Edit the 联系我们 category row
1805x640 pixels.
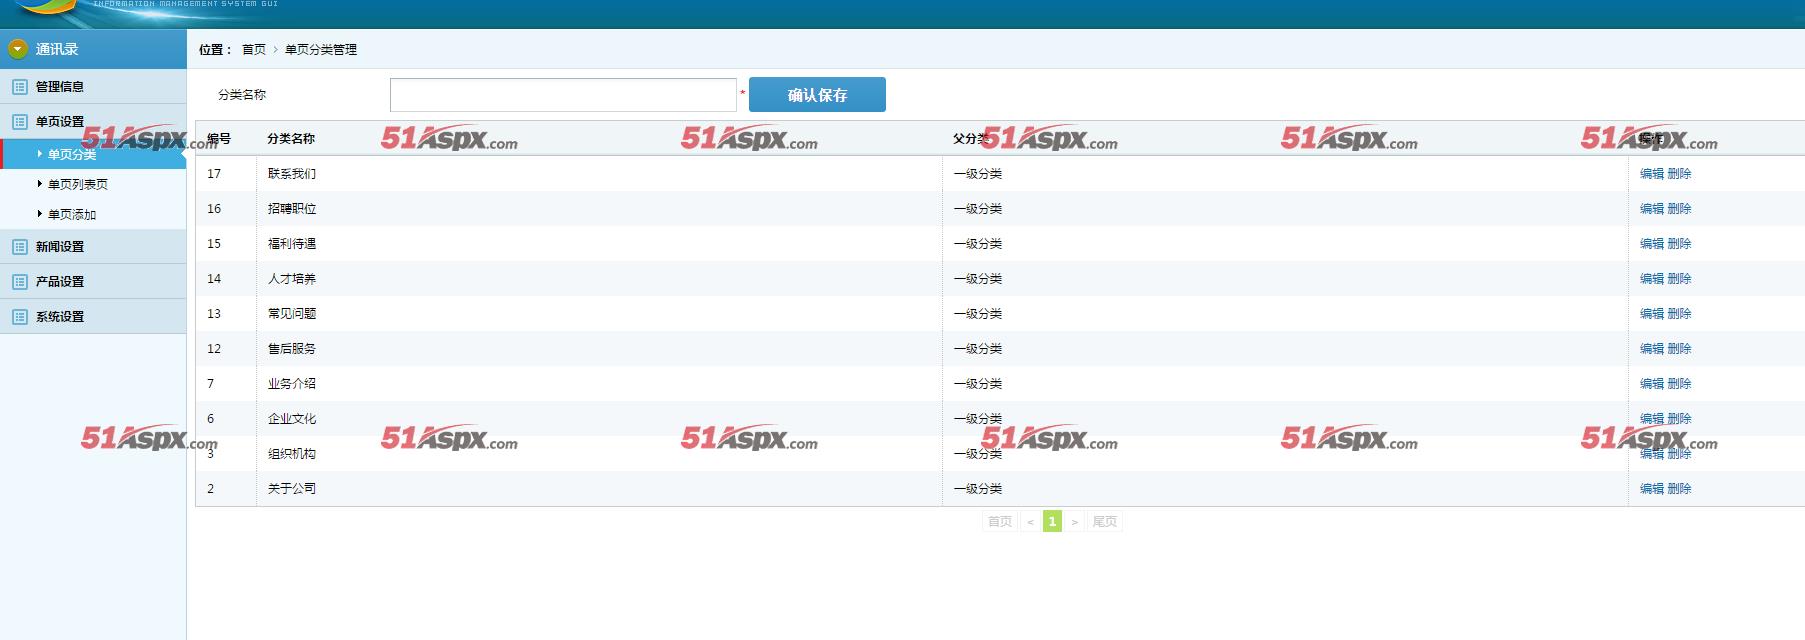[x=1651, y=174]
